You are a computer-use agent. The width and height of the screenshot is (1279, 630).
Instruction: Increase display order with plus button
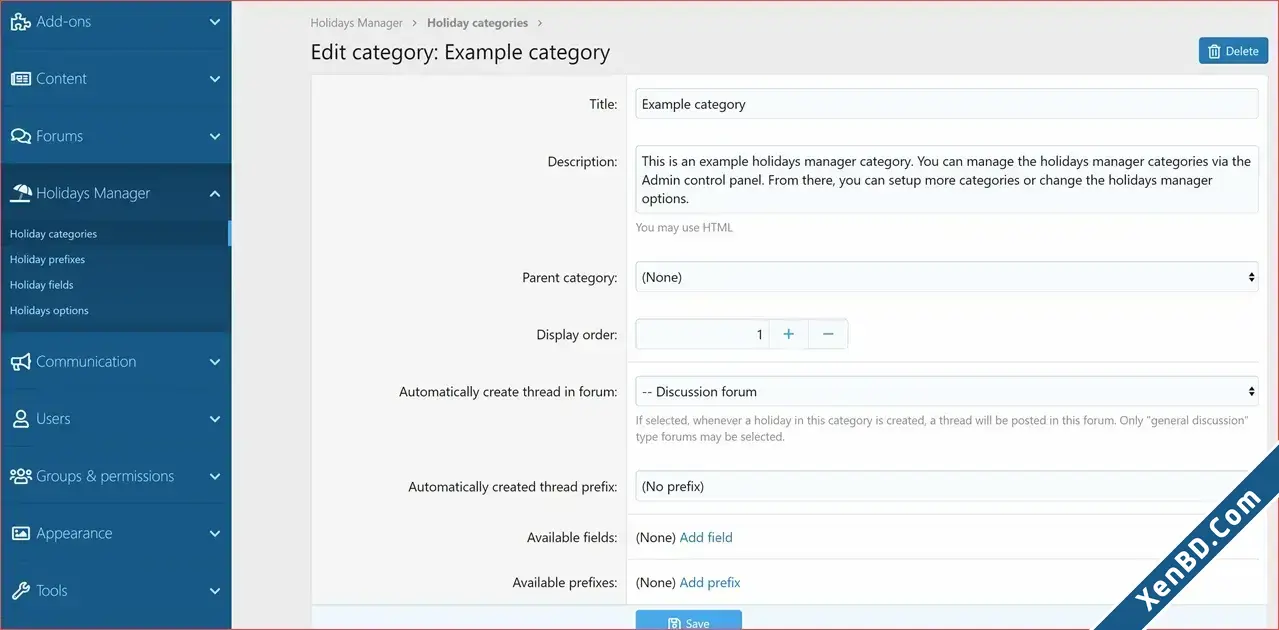click(x=788, y=334)
